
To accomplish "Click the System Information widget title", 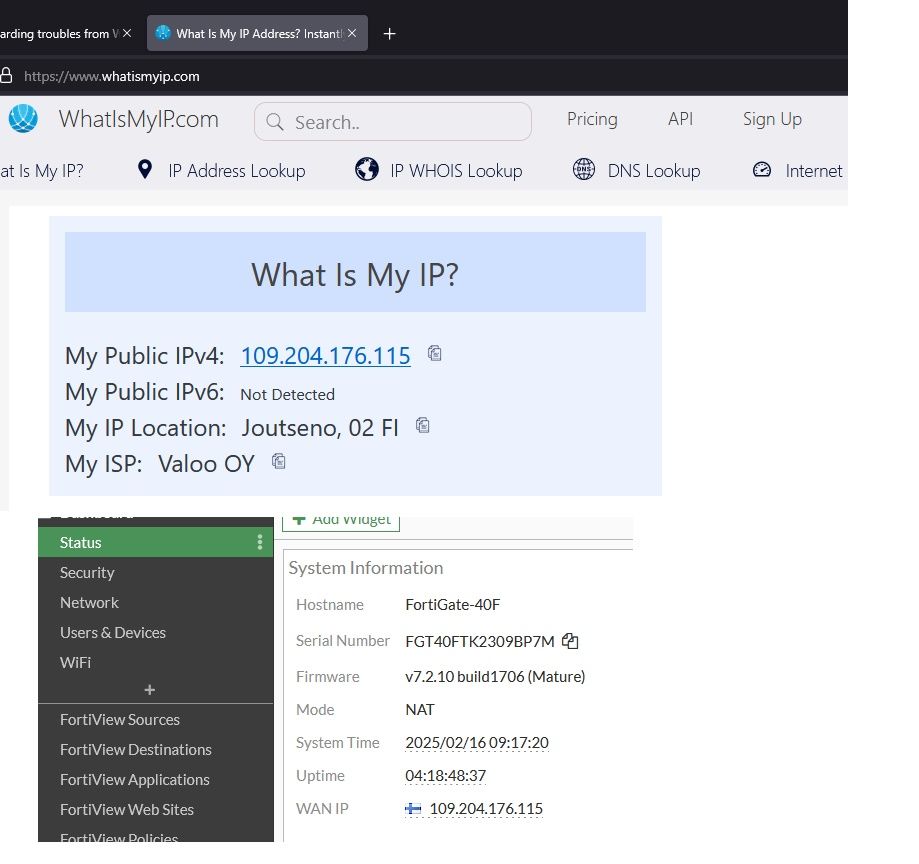I will pos(366,568).
